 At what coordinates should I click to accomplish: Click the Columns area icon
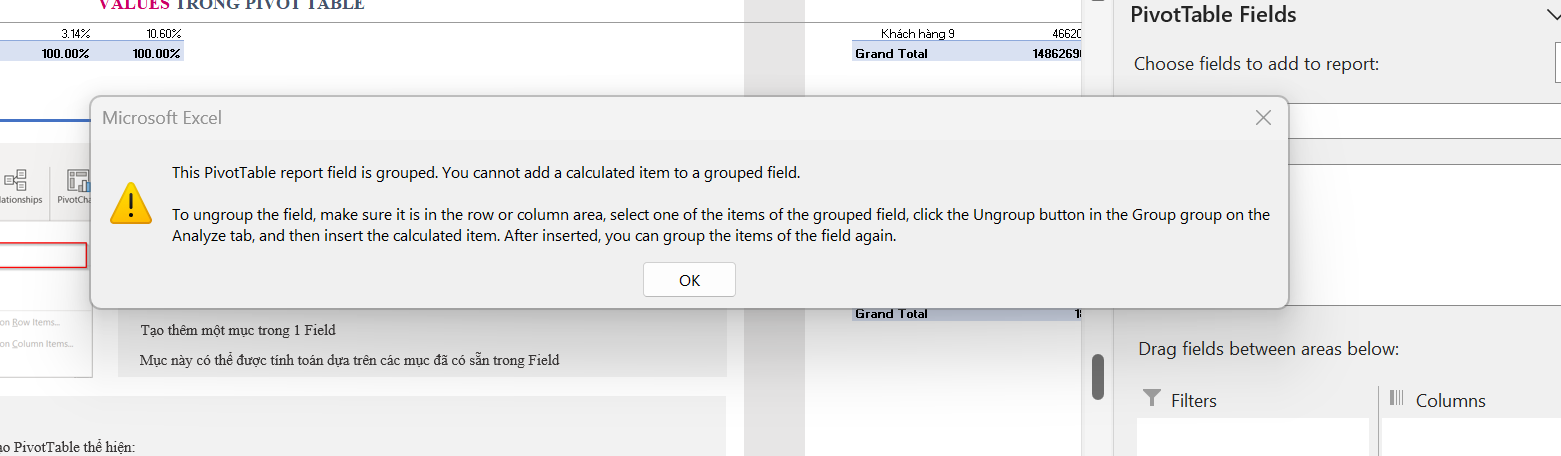[x=1397, y=399]
